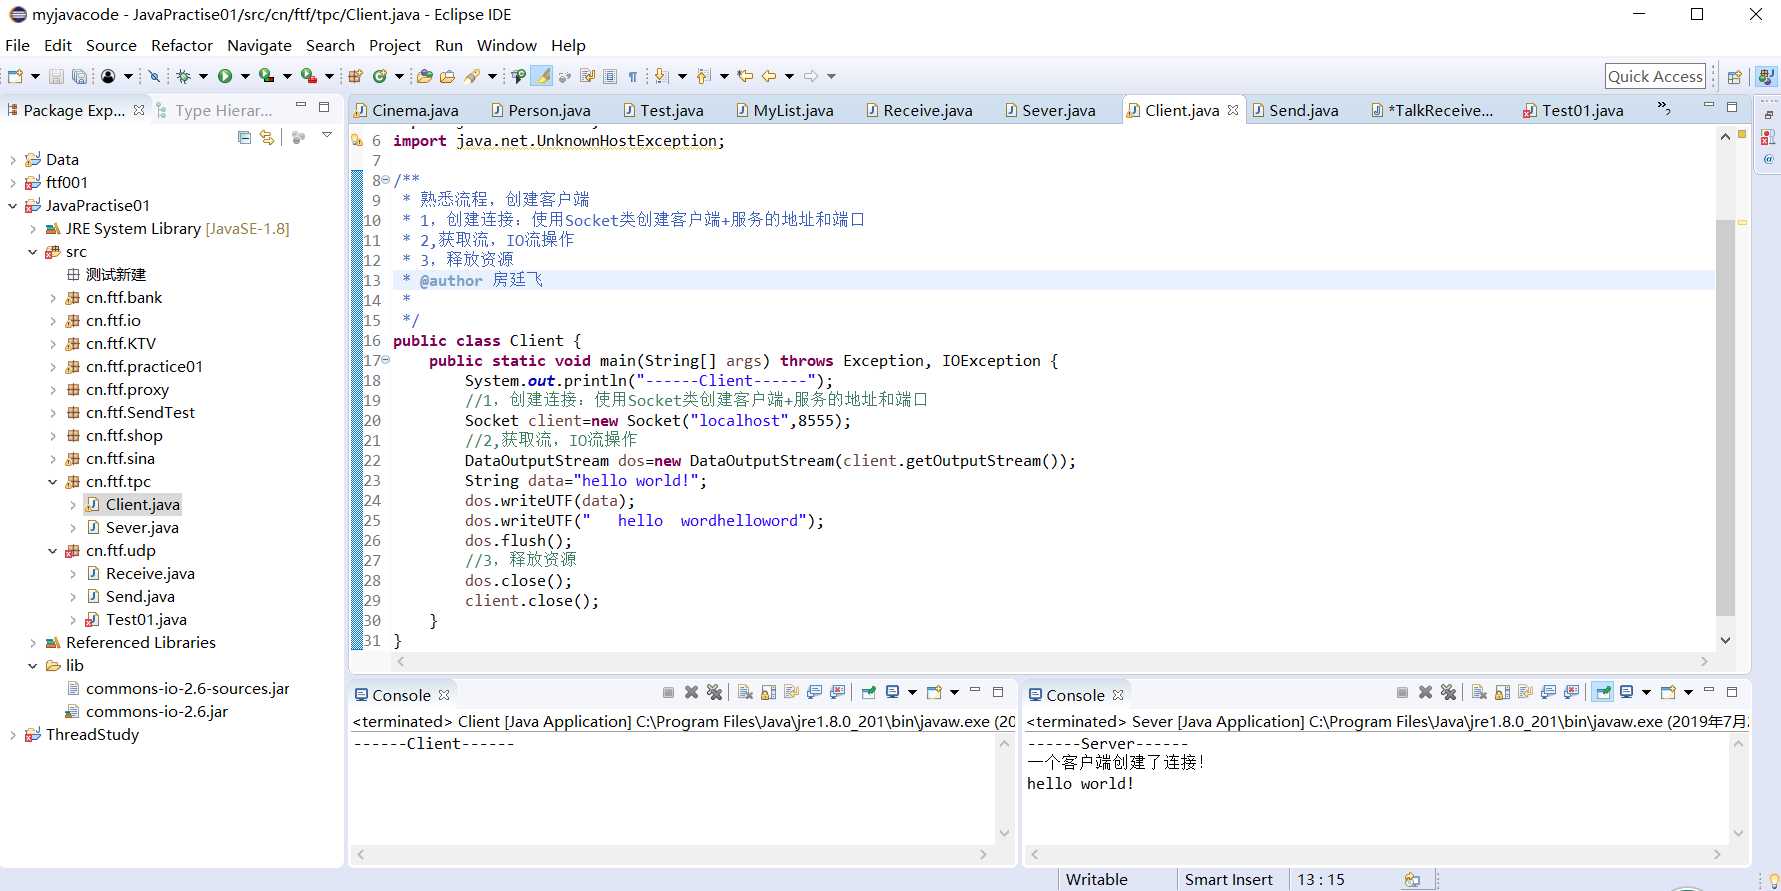Image resolution: width=1781 pixels, height=891 pixels.
Task: Toggle Scroll Lock in Client console
Action: [768, 692]
